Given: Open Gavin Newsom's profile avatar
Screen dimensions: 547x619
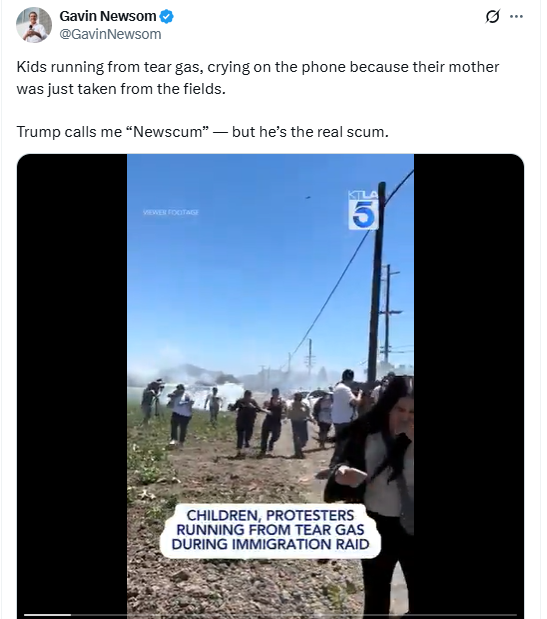Looking at the screenshot, I should (x=34, y=25).
